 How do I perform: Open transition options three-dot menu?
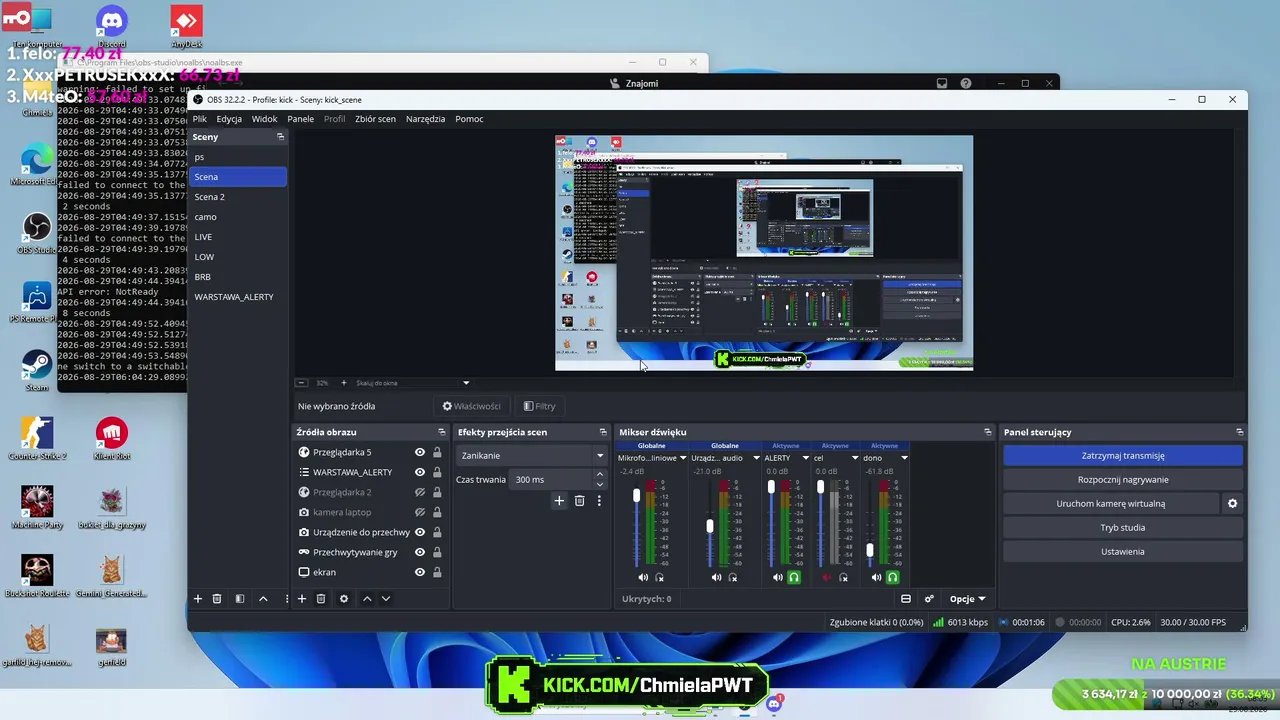[599, 501]
